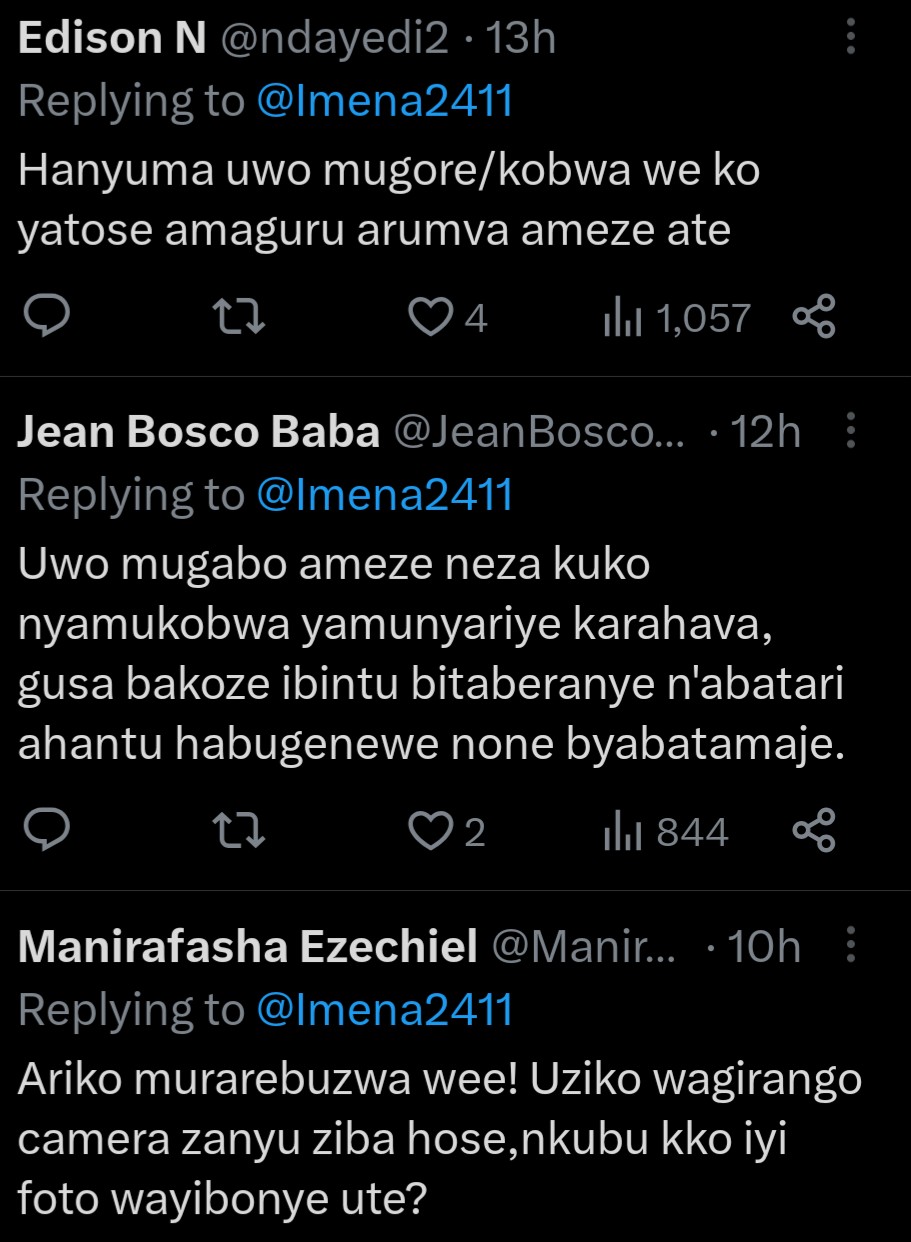
Task: Open Jean Bosco Baba's profile
Action: tap(199, 433)
